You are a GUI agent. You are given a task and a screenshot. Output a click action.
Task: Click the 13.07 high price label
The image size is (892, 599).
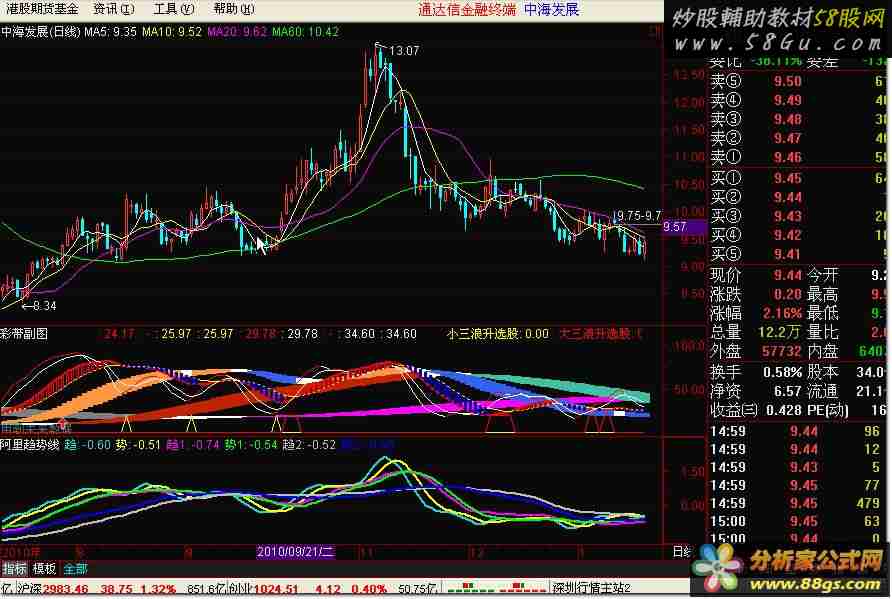[404, 51]
